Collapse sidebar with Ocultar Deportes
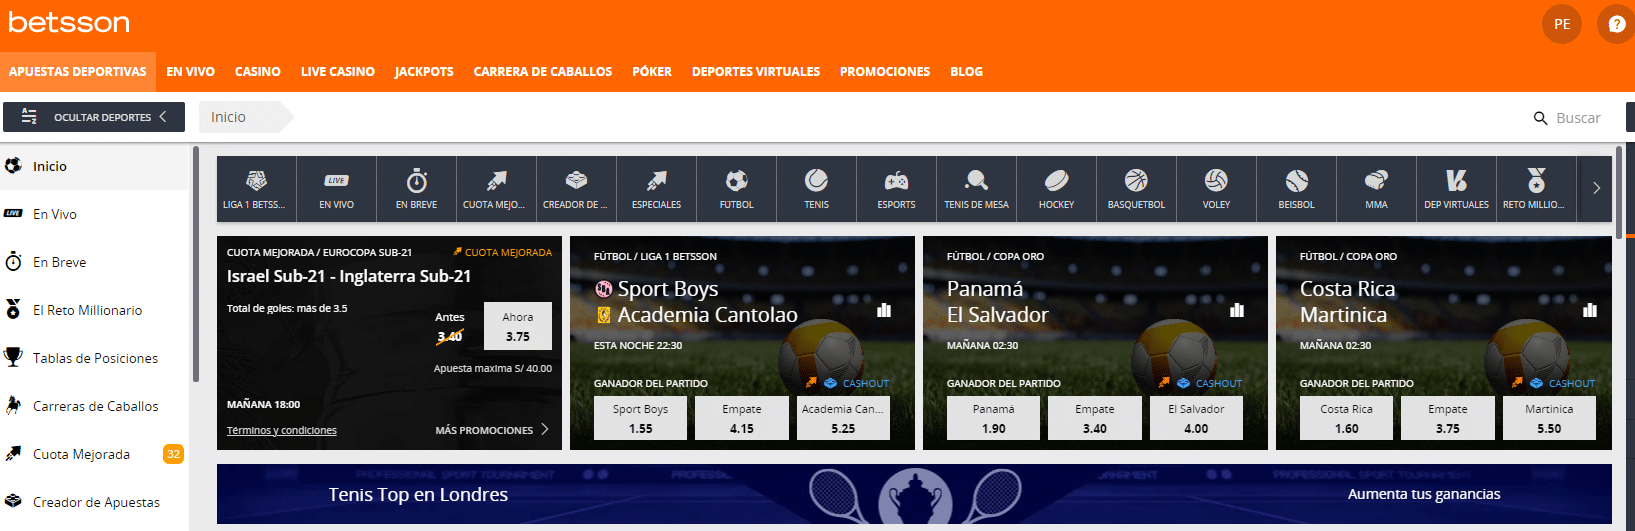This screenshot has height=531, width=1635. (94, 117)
